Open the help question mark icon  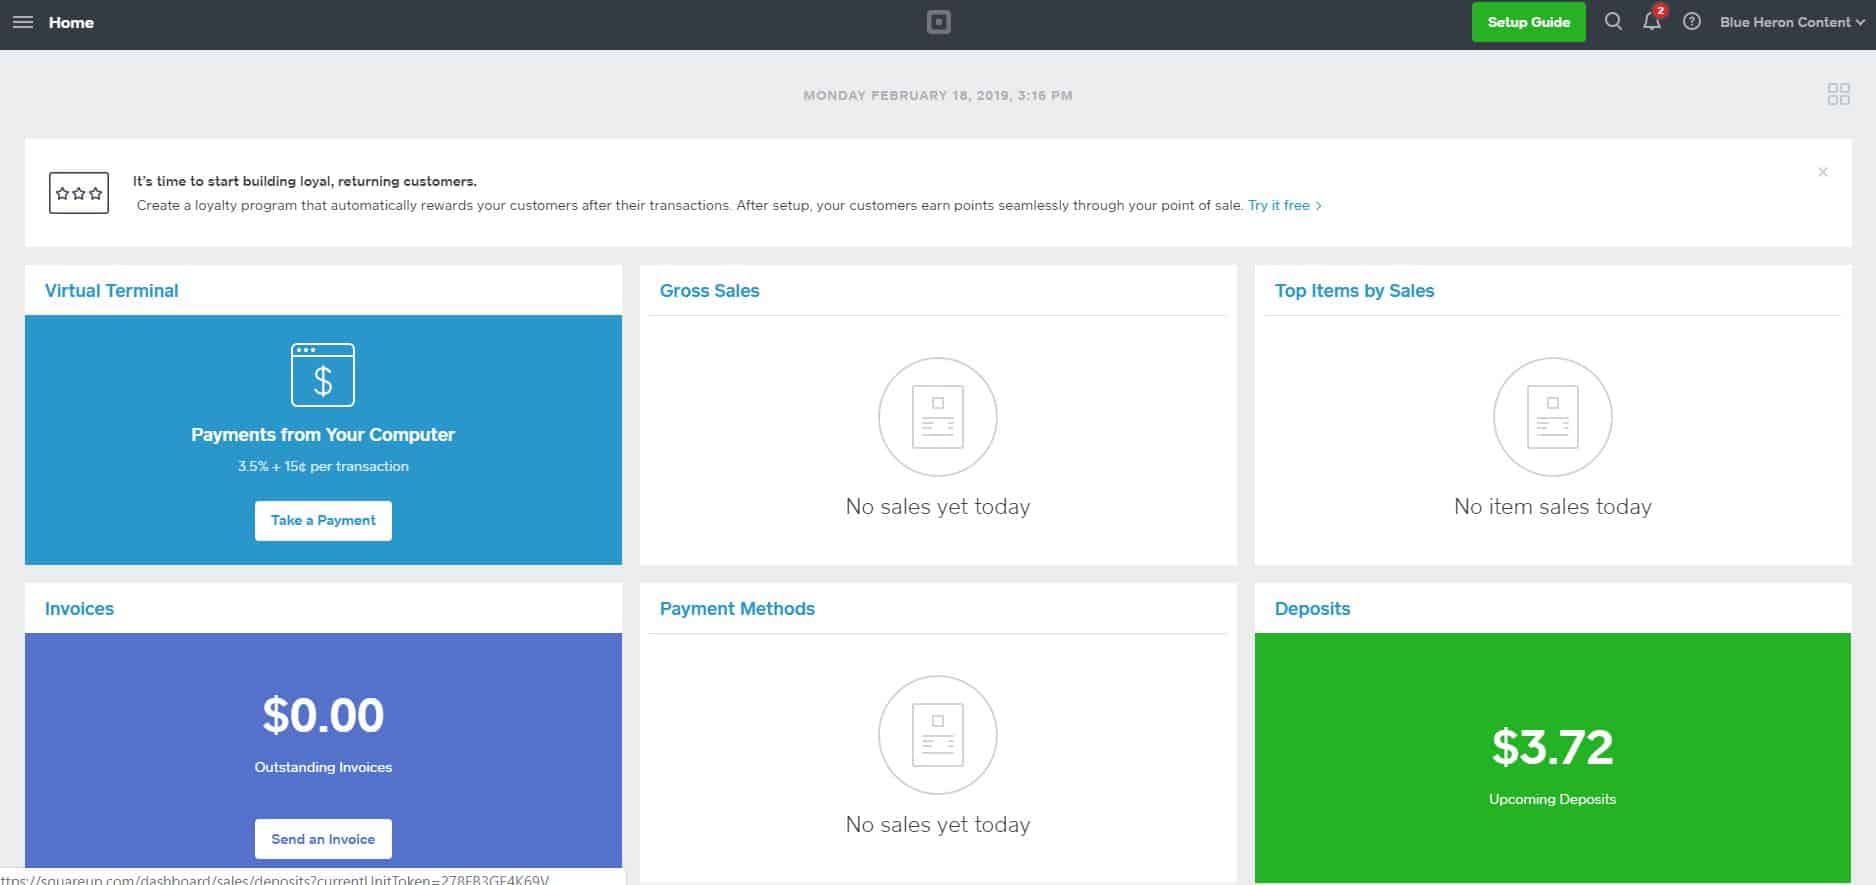pyautogui.click(x=1692, y=21)
